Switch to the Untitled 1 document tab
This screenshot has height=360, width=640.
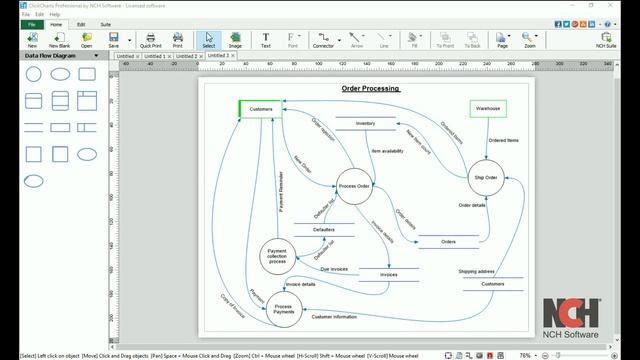click(x=155, y=56)
